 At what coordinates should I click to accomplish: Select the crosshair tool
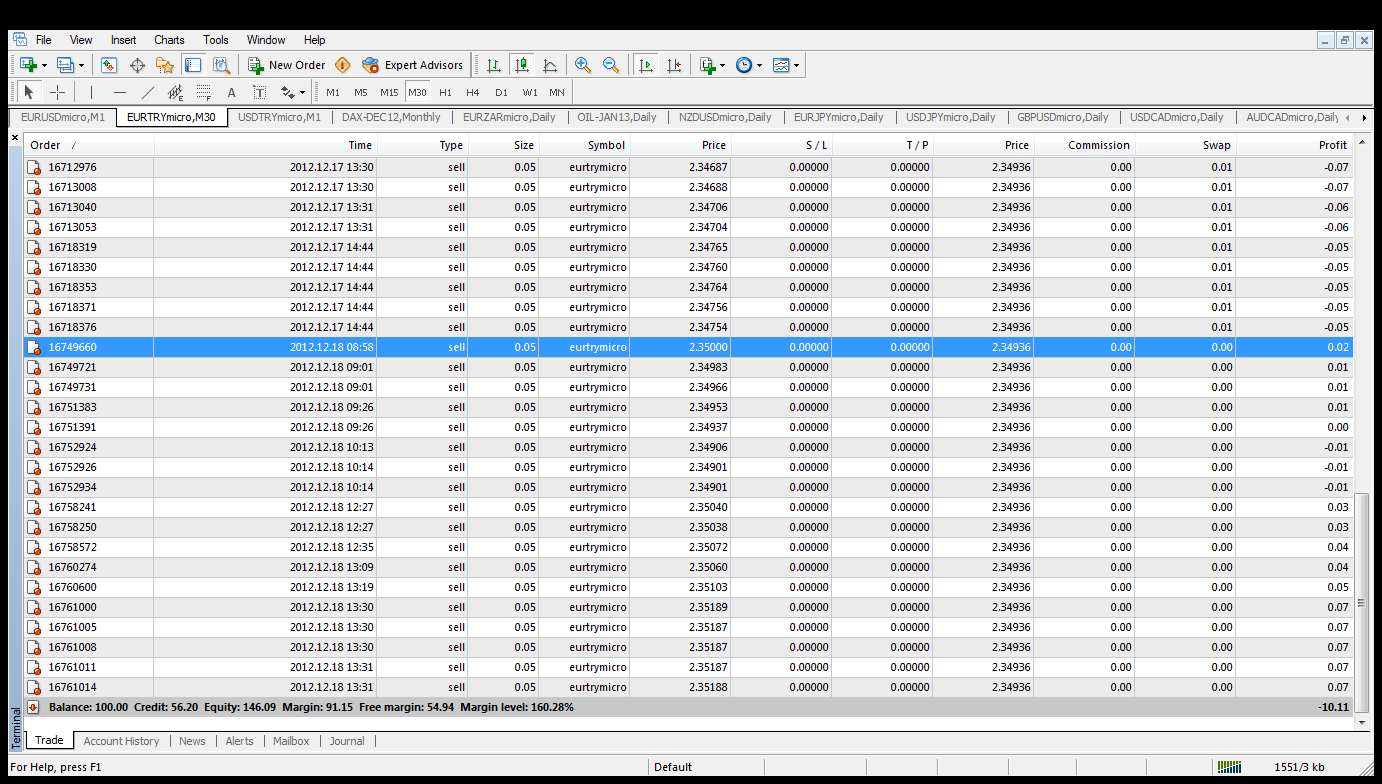[58, 92]
